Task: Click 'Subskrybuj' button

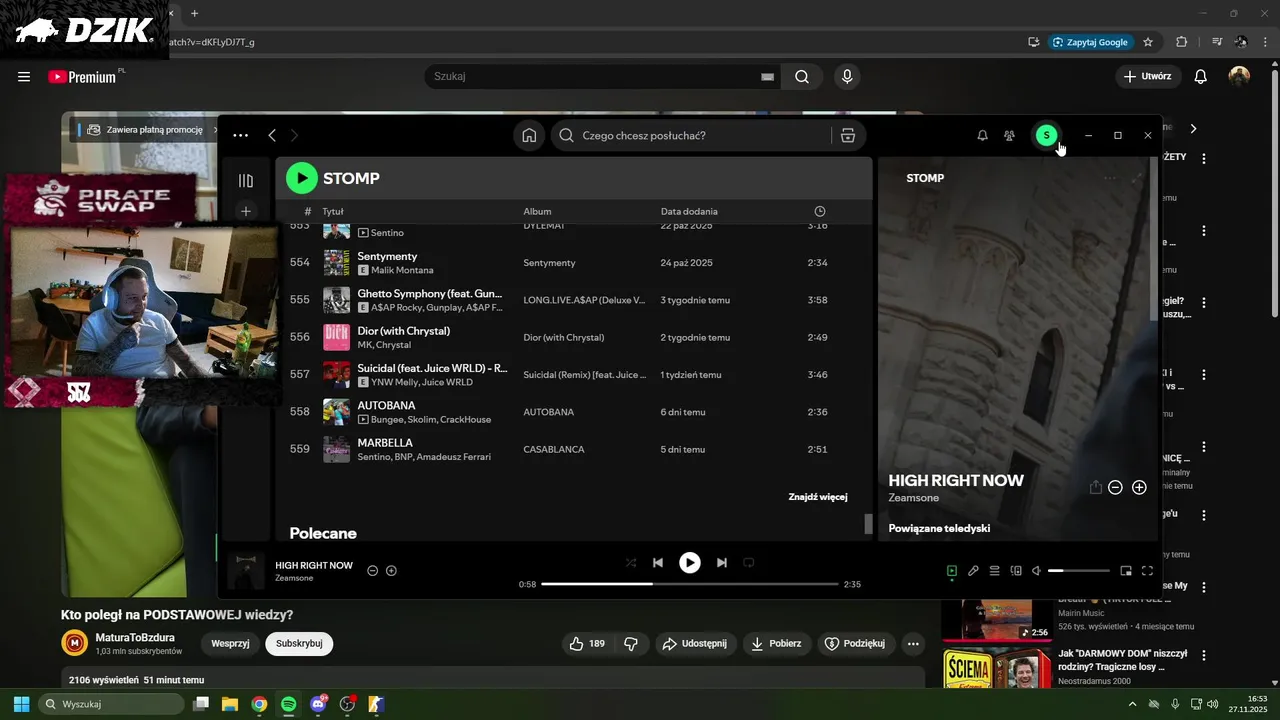Action: tap(299, 644)
